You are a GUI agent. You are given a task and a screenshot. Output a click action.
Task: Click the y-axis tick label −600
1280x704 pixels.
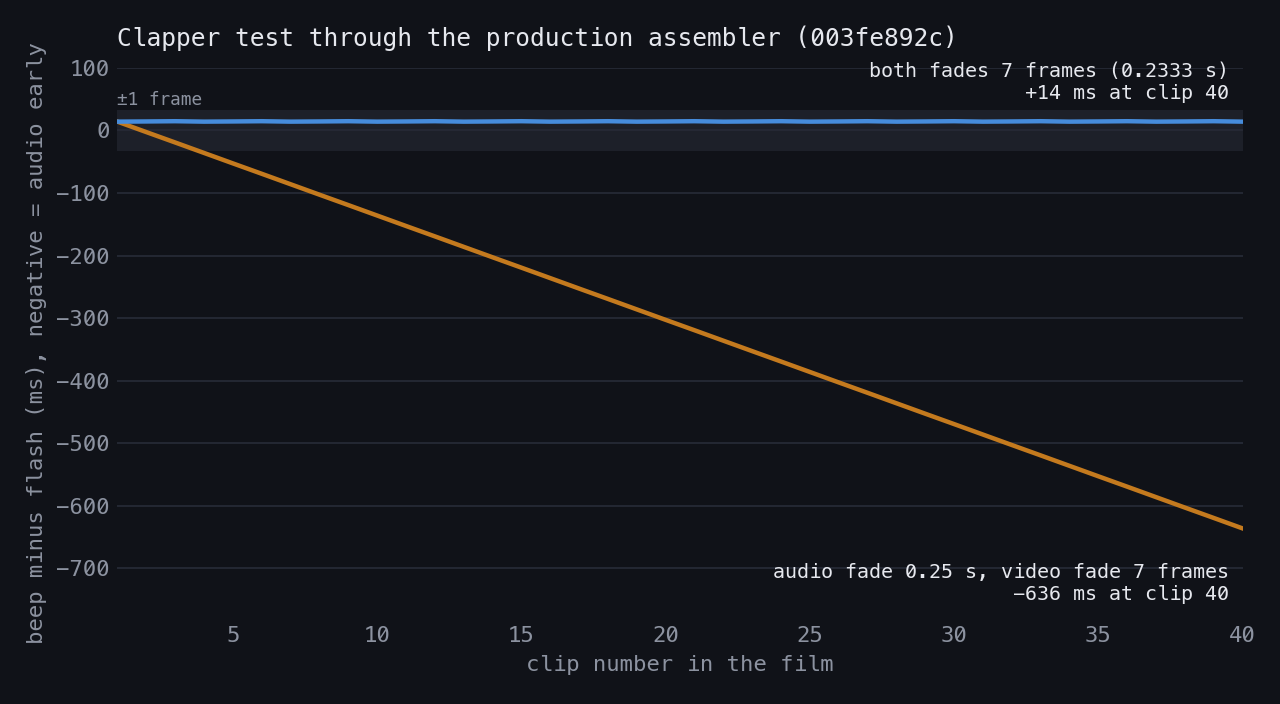click(x=83, y=506)
